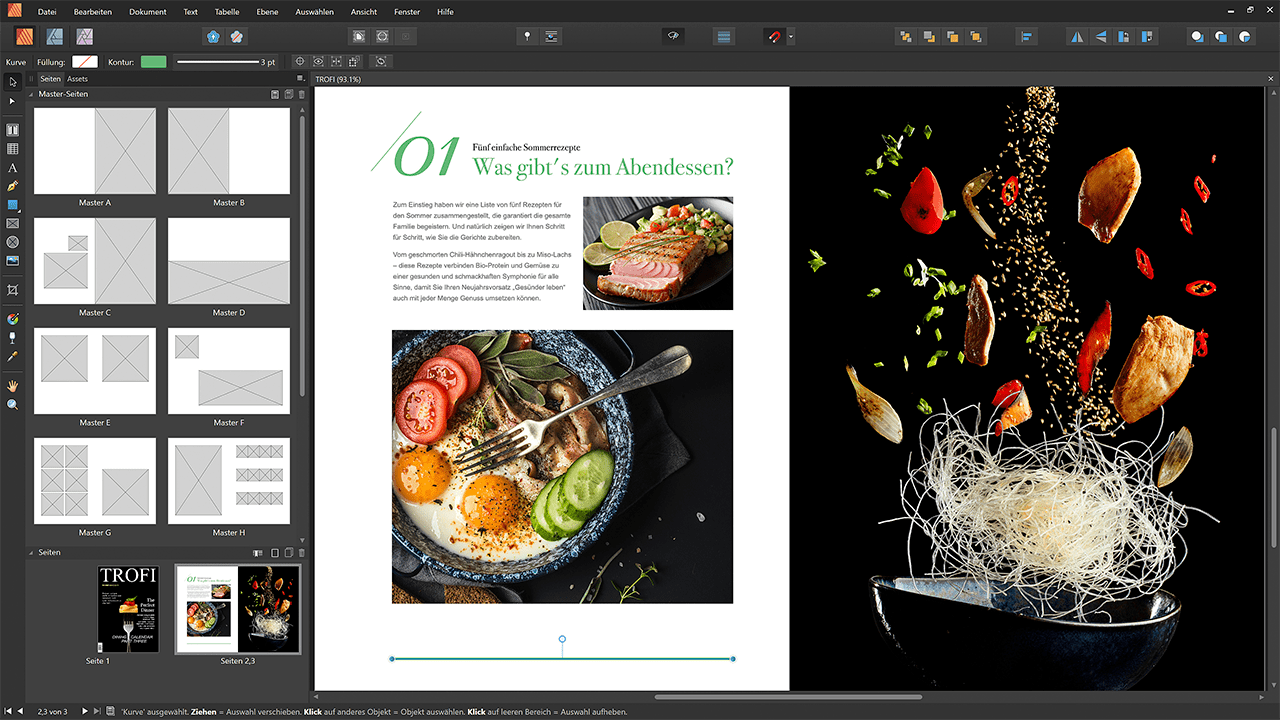Select the Master H thumbnail
The height and width of the screenshot is (720, 1280).
229,481
